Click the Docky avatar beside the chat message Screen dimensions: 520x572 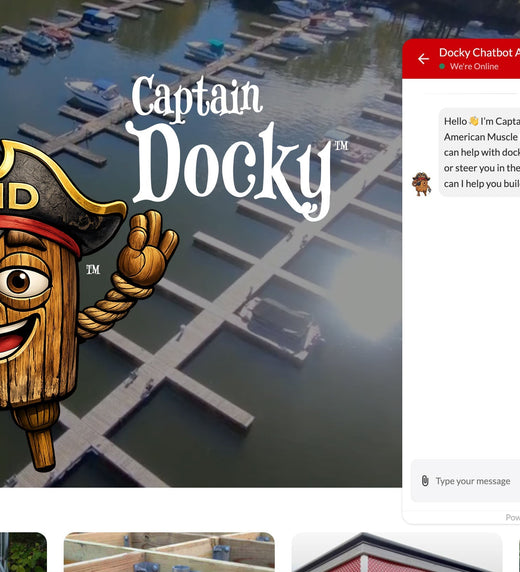pyautogui.click(x=421, y=184)
